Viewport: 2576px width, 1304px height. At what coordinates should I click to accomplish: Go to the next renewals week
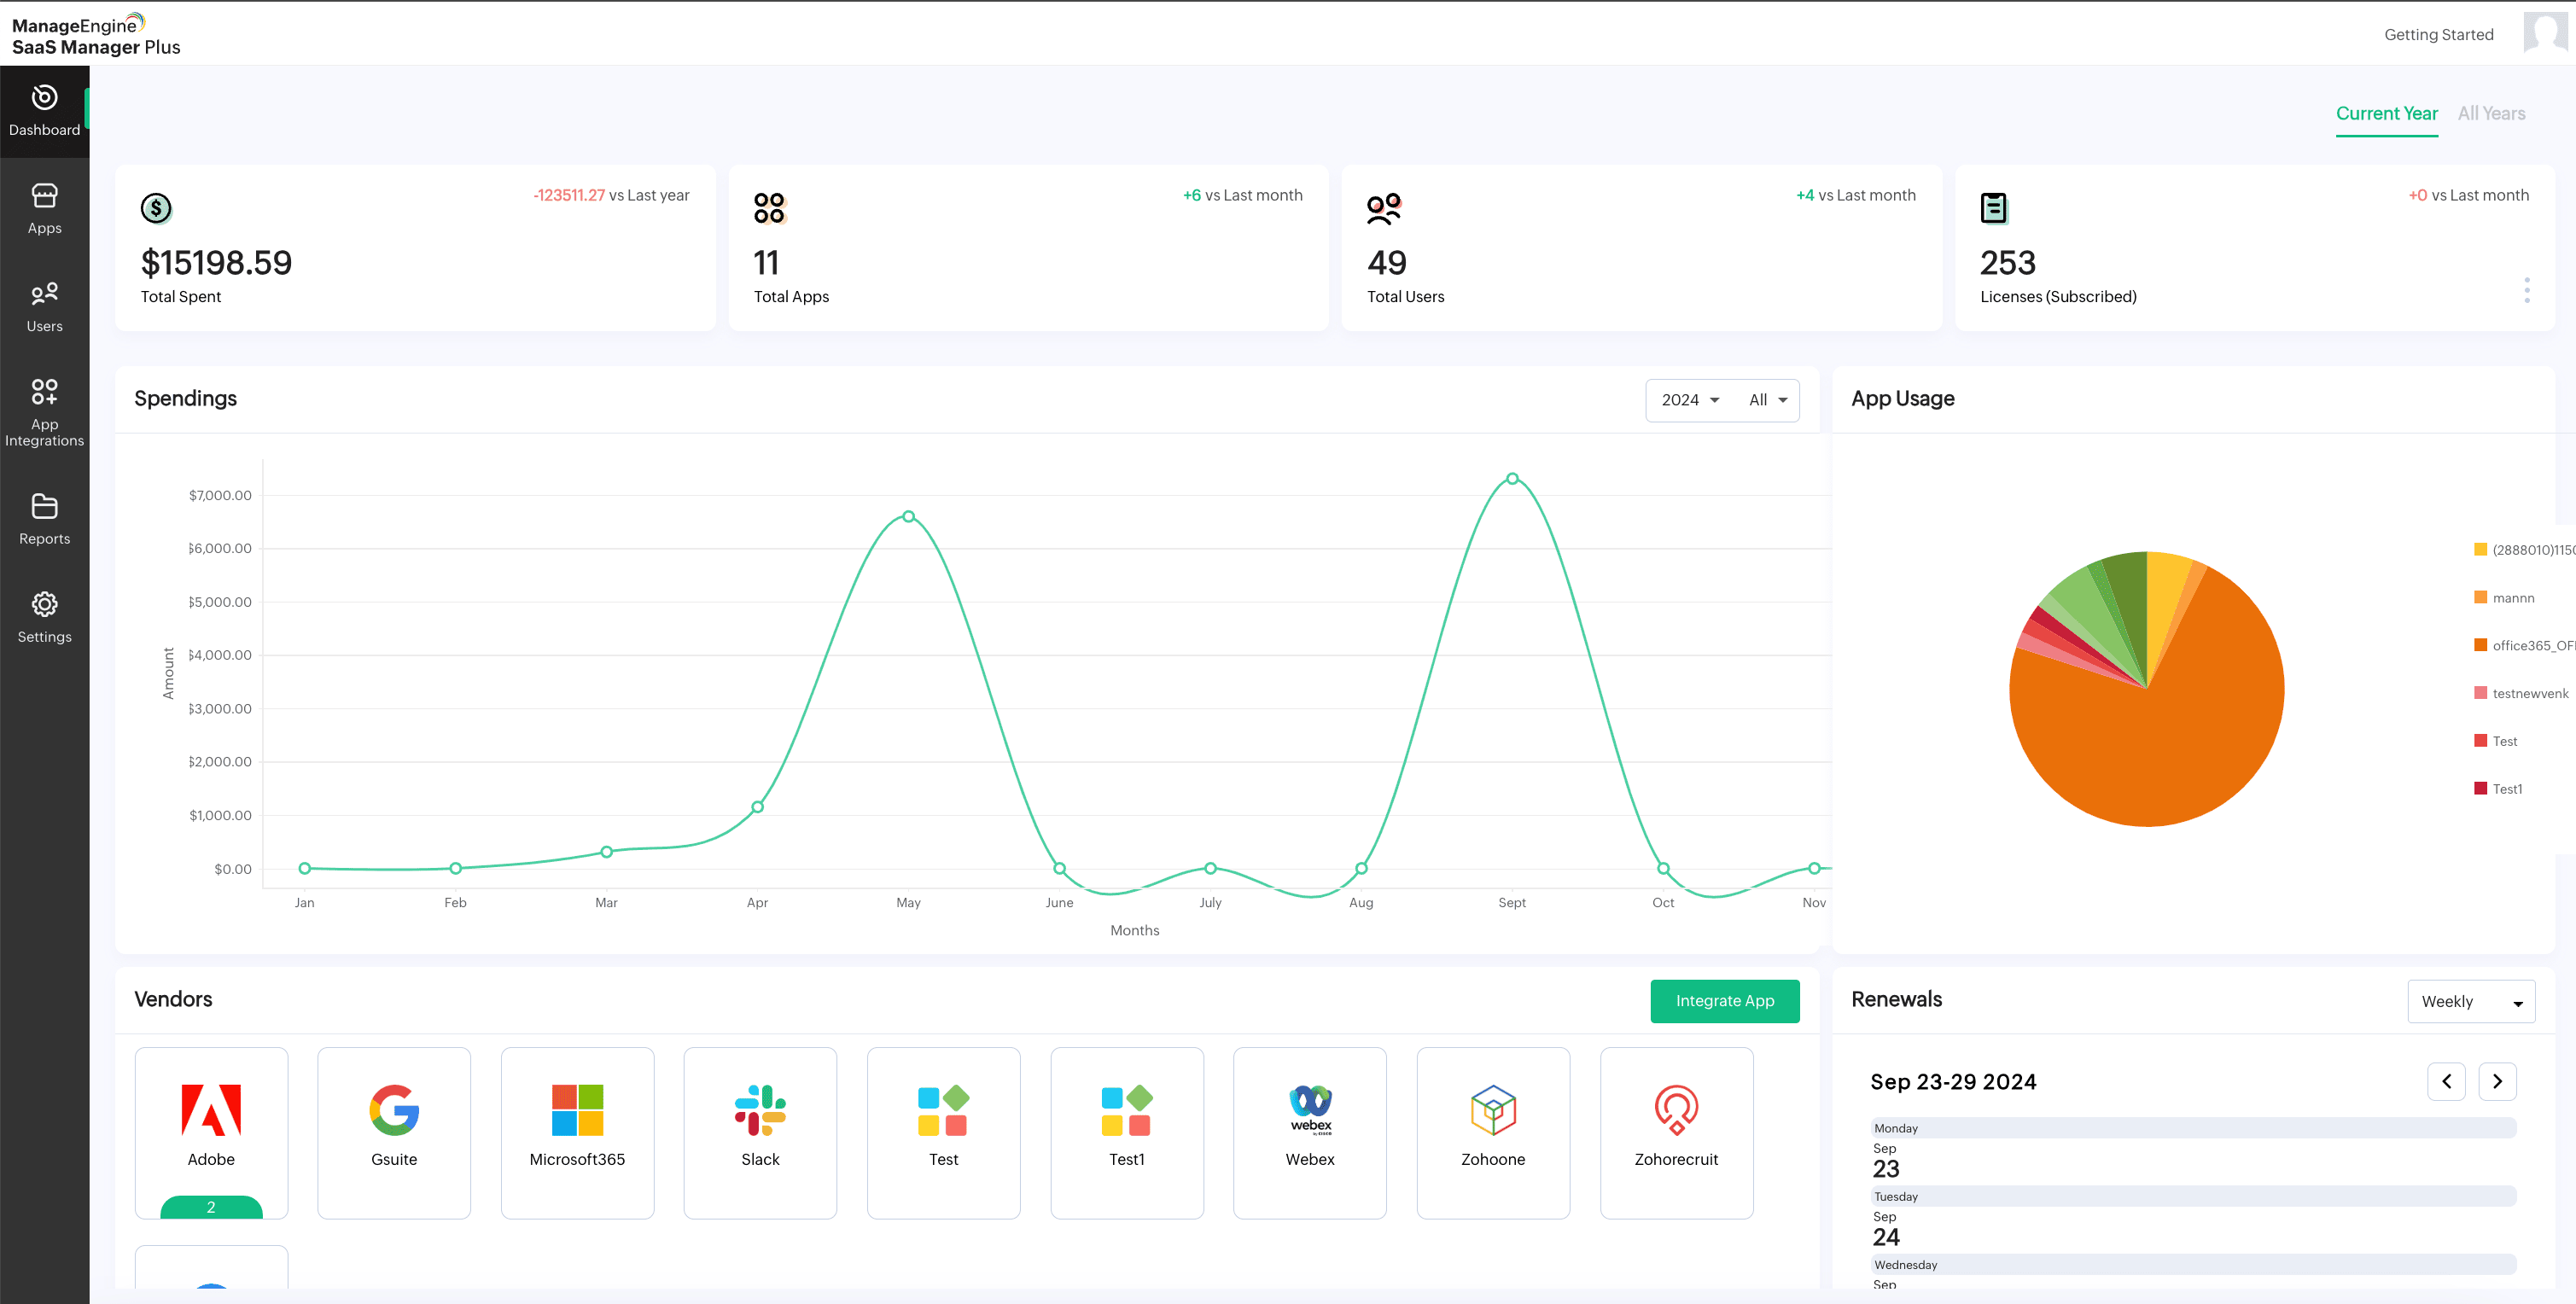[x=2497, y=1081]
